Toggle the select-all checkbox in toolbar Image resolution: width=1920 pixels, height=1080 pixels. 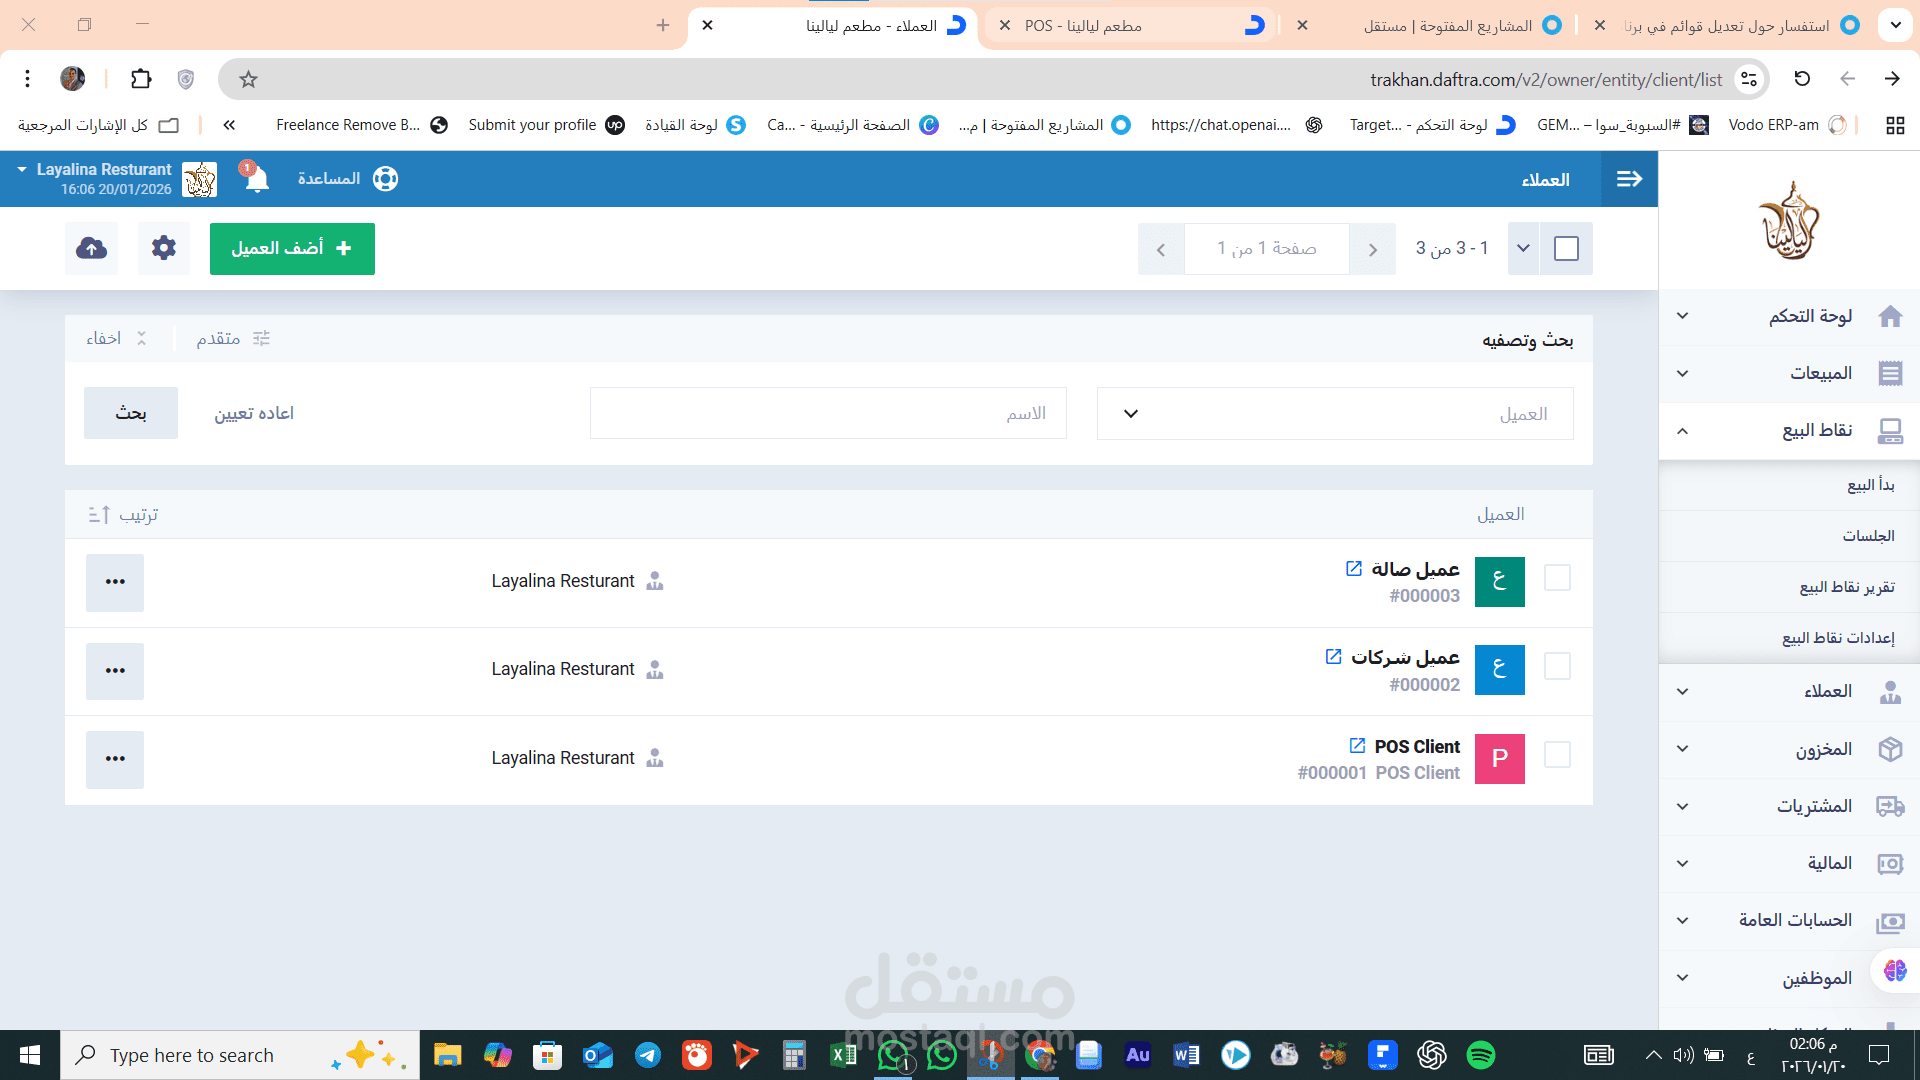click(1566, 249)
